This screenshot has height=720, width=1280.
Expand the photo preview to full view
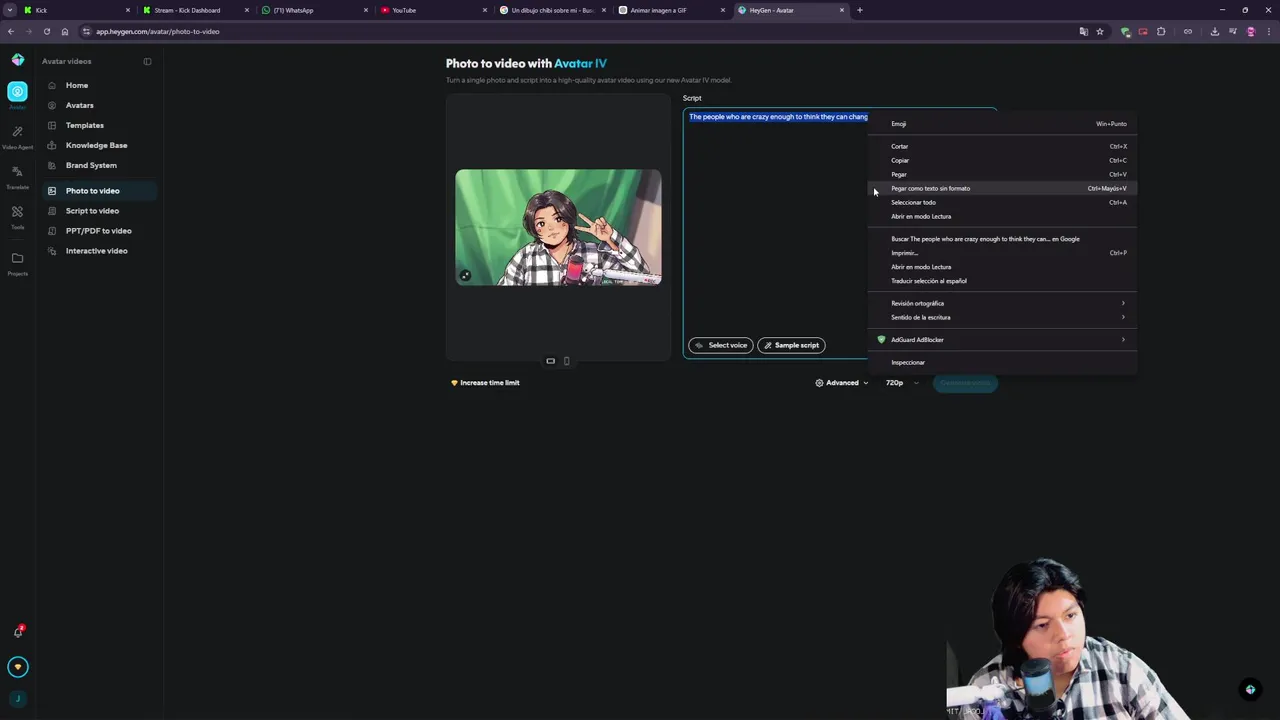click(x=465, y=276)
